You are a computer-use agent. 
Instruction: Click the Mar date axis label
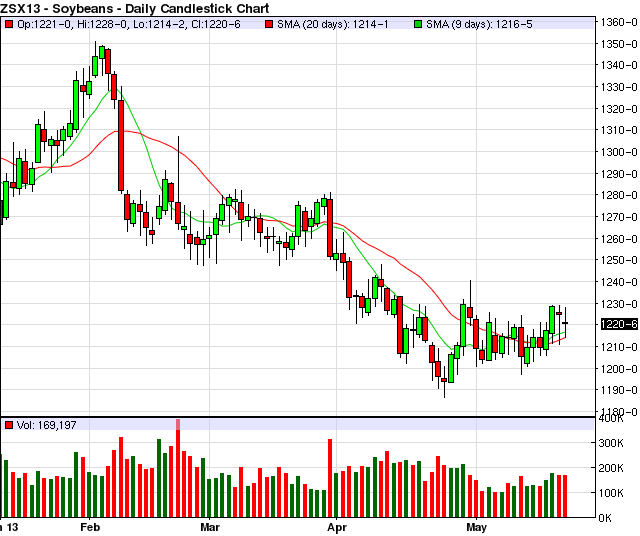coord(210,527)
